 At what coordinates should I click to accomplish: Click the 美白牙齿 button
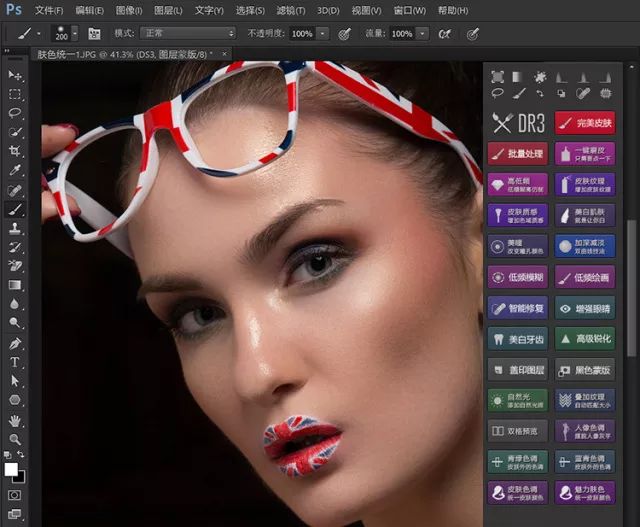pos(517,339)
